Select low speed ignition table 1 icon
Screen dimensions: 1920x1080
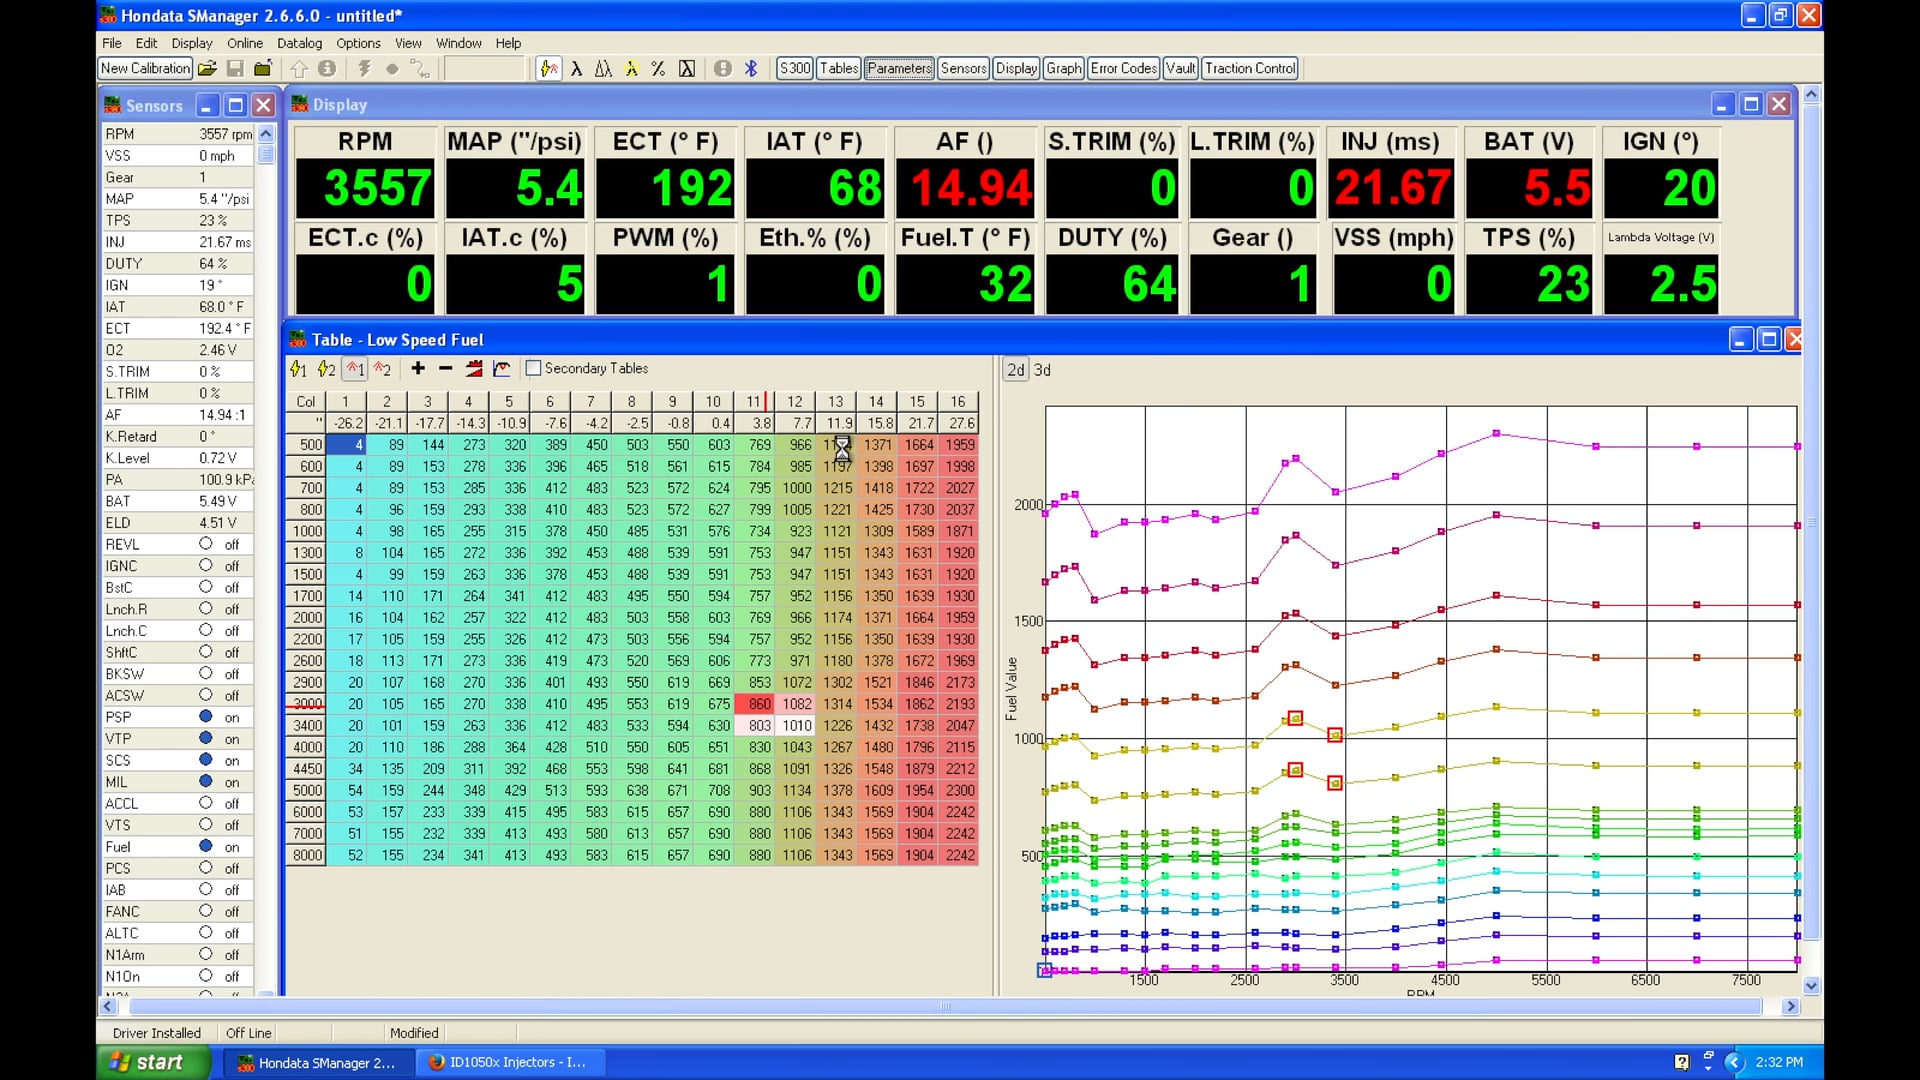pyautogui.click(x=298, y=369)
